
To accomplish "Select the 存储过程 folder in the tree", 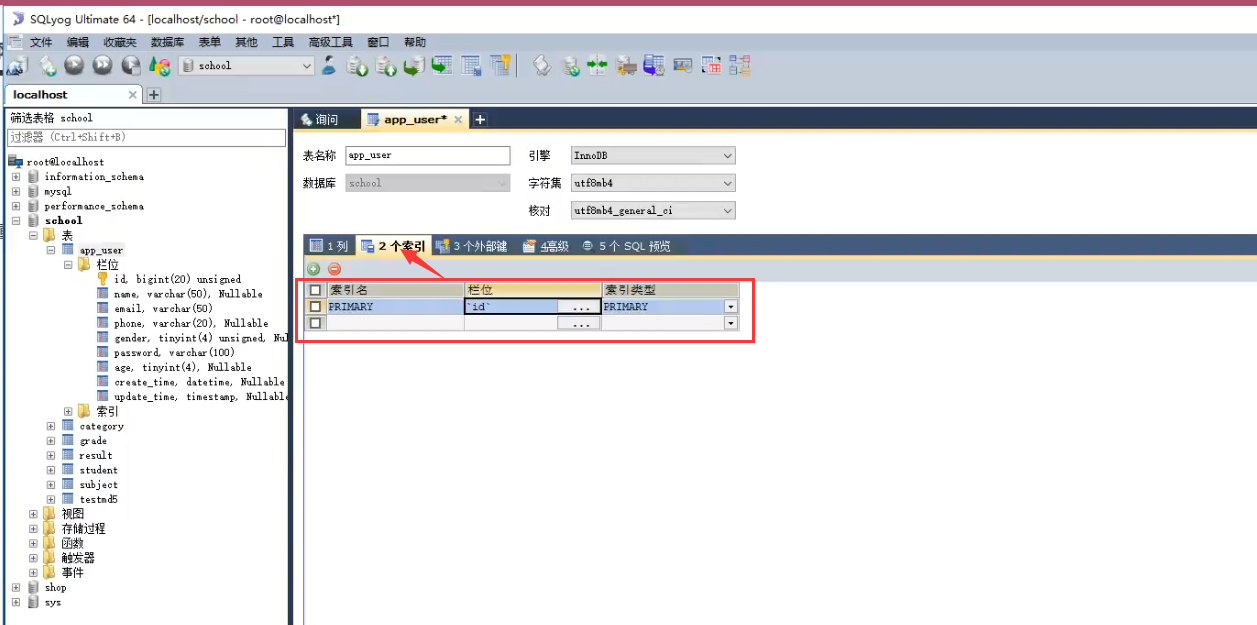I will [83, 529].
